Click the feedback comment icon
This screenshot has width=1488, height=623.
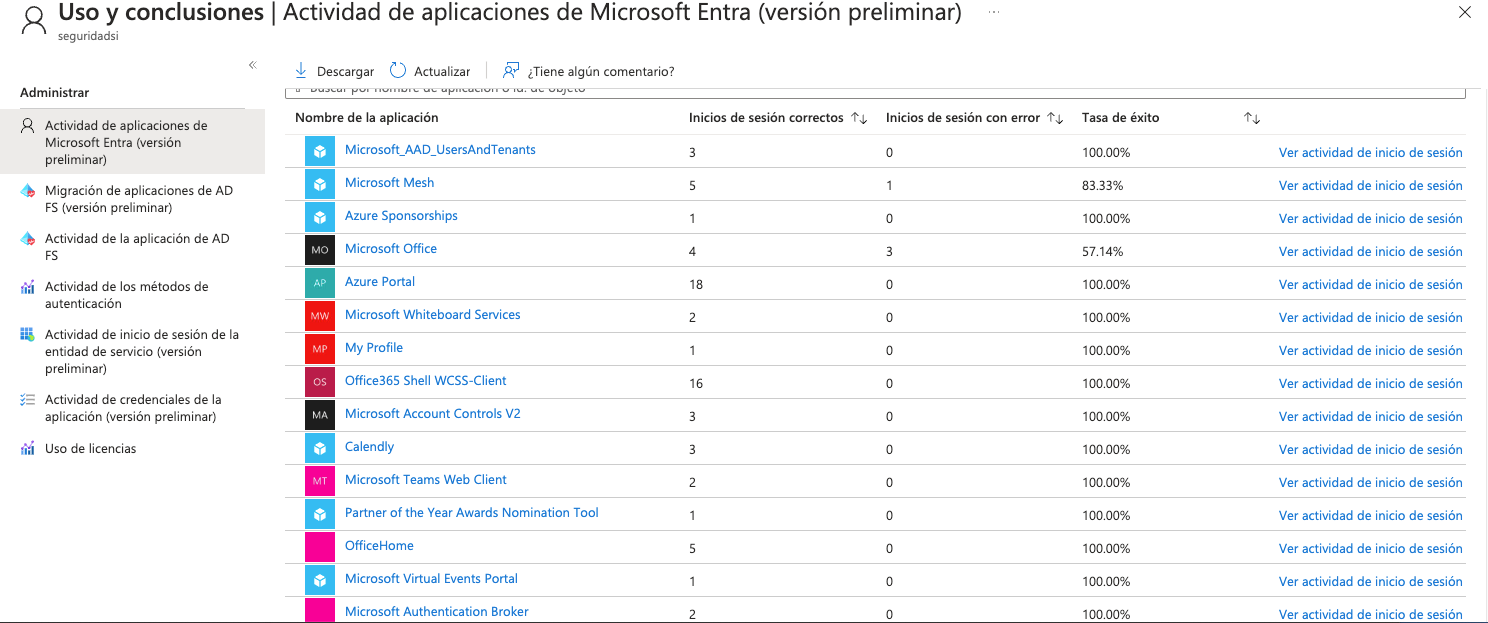pyautogui.click(x=511, y=71)
